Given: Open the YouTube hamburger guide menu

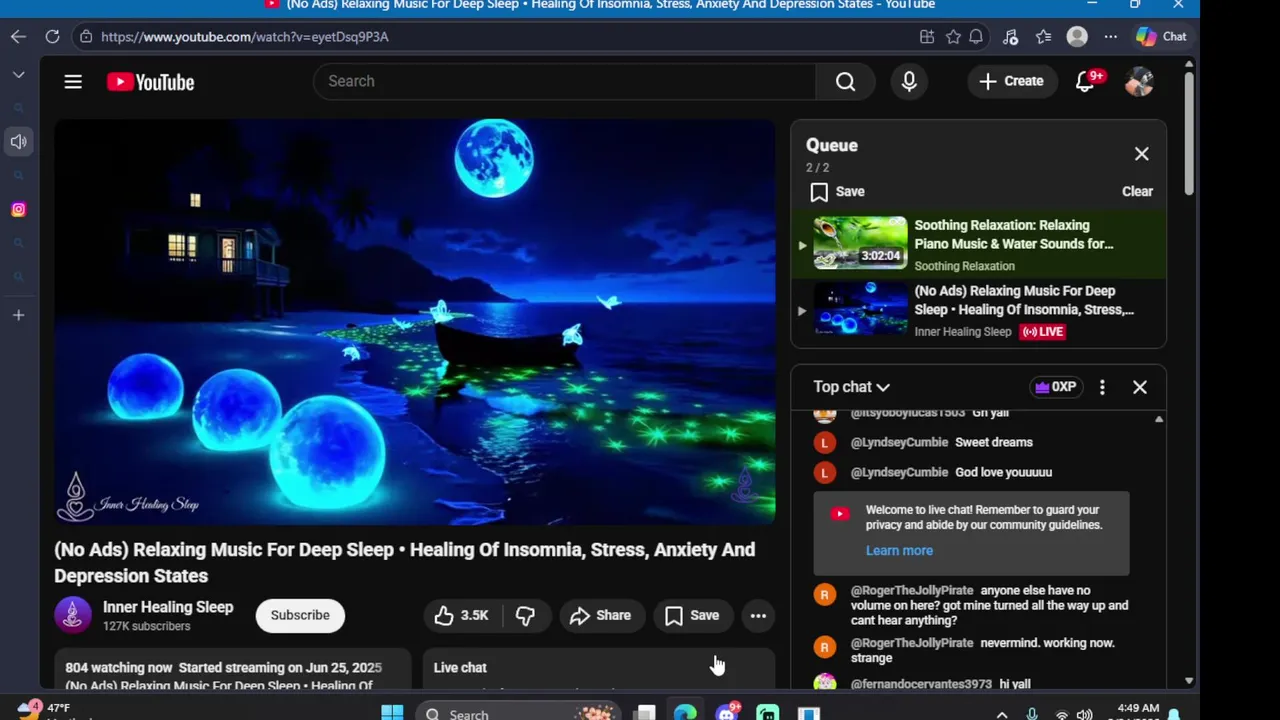Looking at the screenshot, I should pos(73,82).
